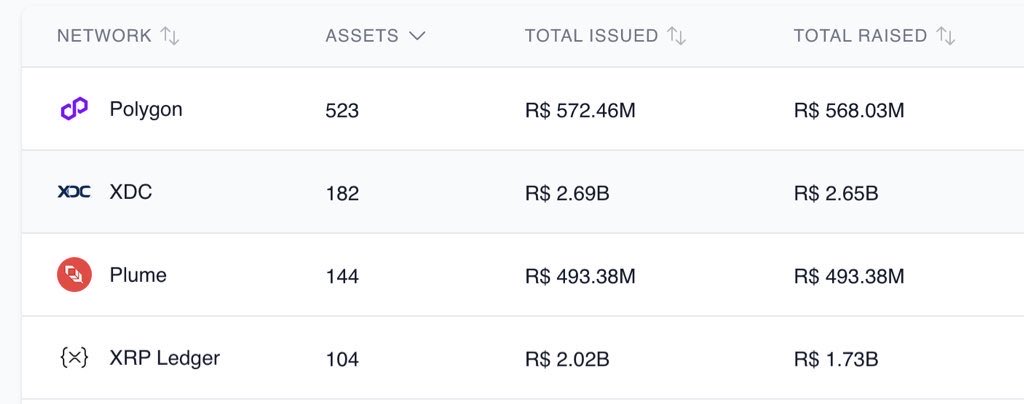The image size is (1024, 404).
Task: Open the Plume network link
Action: [138, 275]
